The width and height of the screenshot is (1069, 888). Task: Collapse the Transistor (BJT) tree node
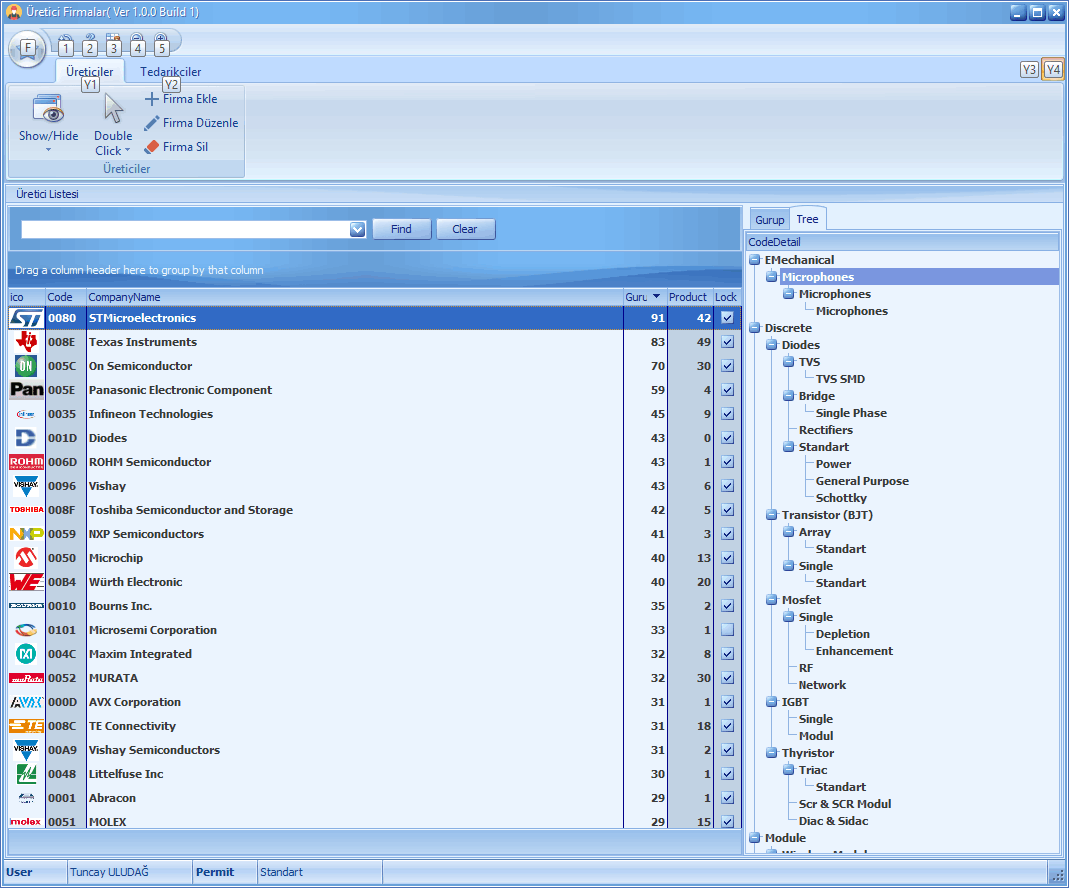(x=772, y=515)
